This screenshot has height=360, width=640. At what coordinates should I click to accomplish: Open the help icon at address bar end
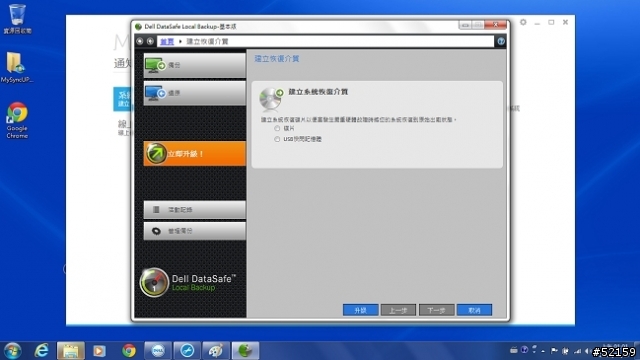(x=500, y=41)
